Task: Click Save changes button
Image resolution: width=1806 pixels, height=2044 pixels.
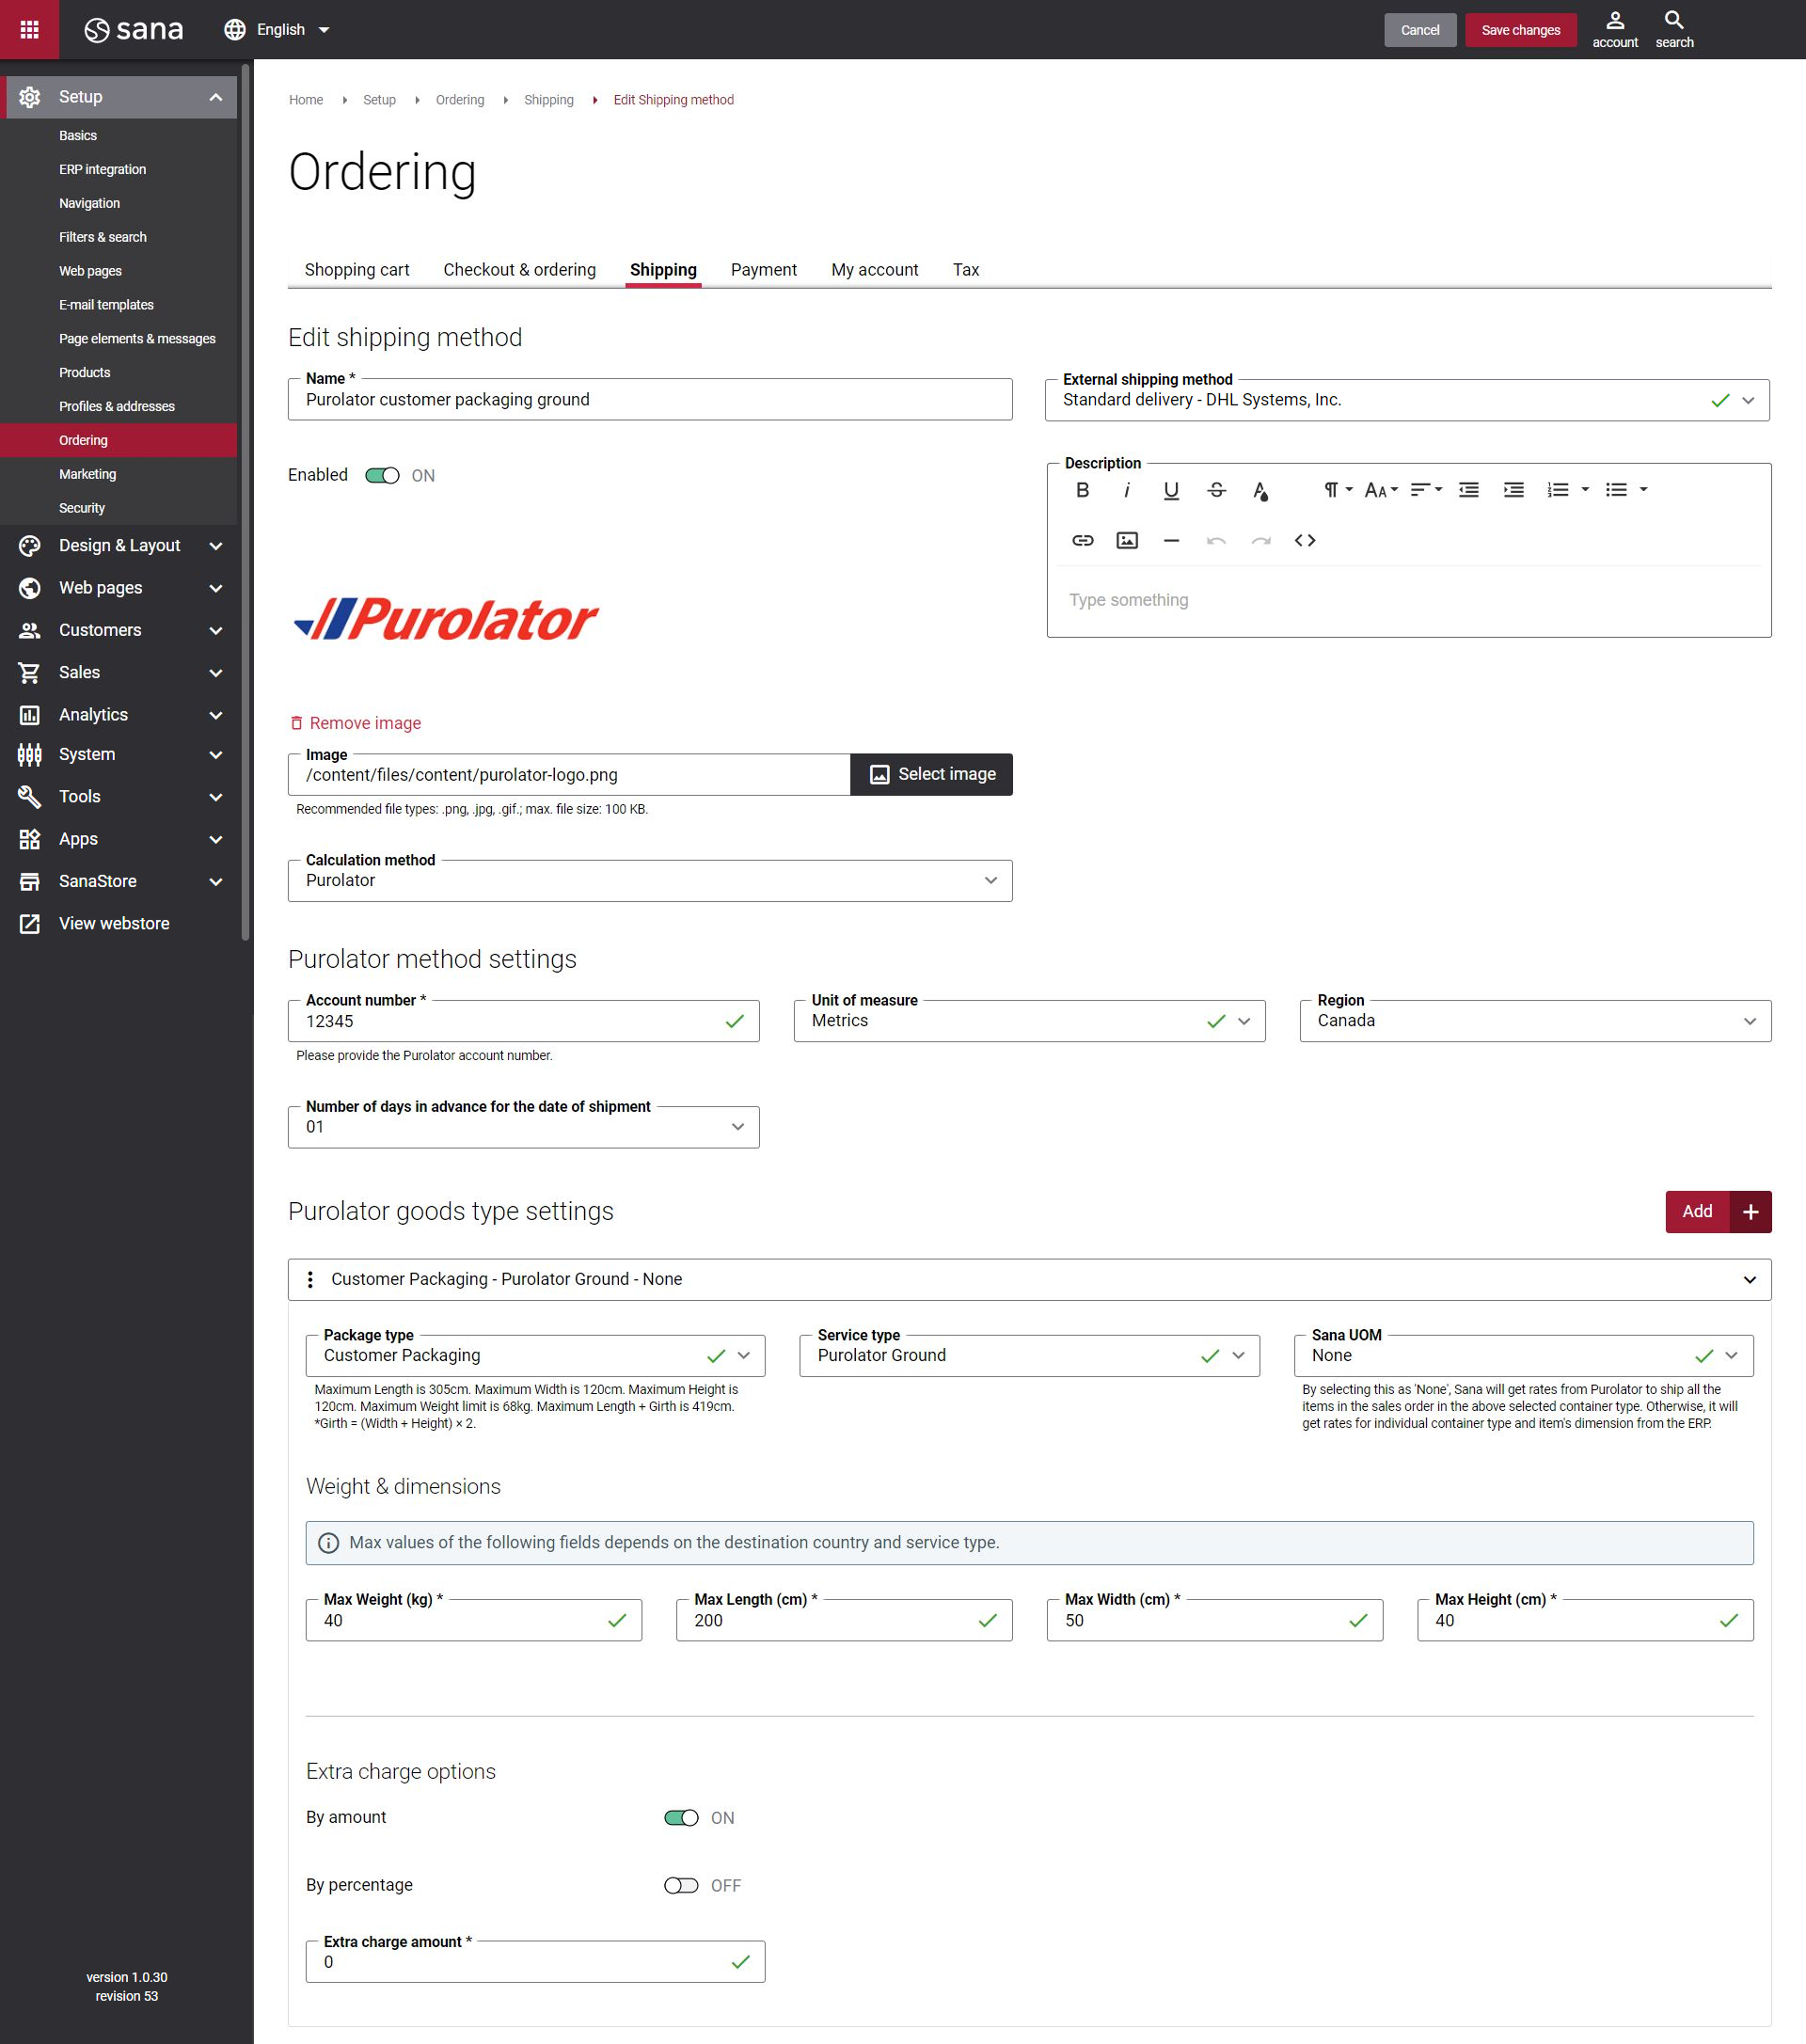Action: click(x=1520, y=30)
